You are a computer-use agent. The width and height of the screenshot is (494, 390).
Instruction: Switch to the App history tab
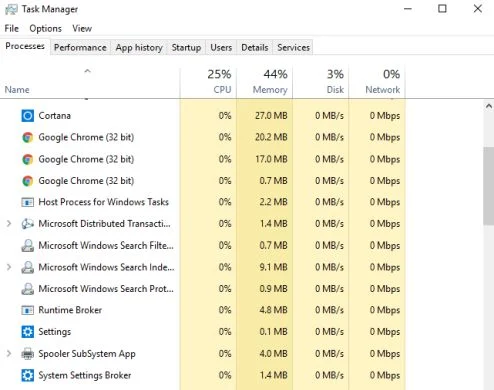pos(139,48)
